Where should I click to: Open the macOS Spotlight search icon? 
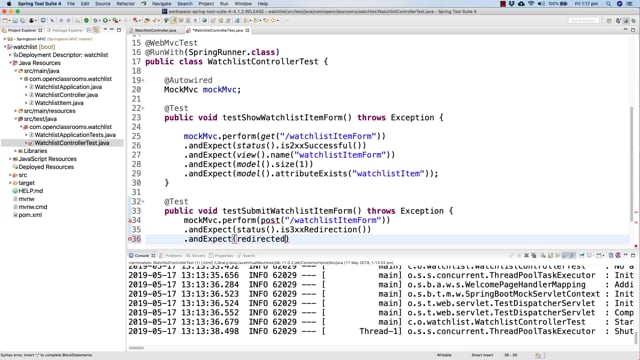point(608,4)
